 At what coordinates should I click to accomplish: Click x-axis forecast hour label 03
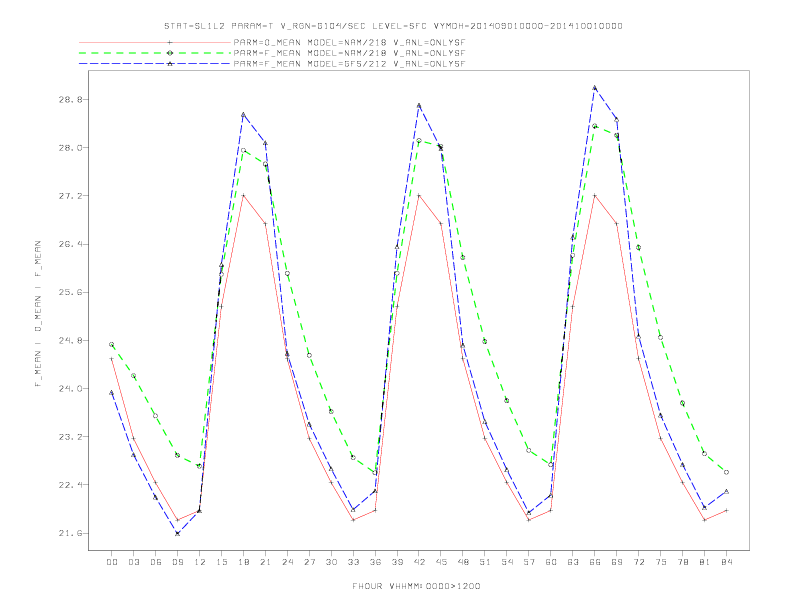point(133,562)
